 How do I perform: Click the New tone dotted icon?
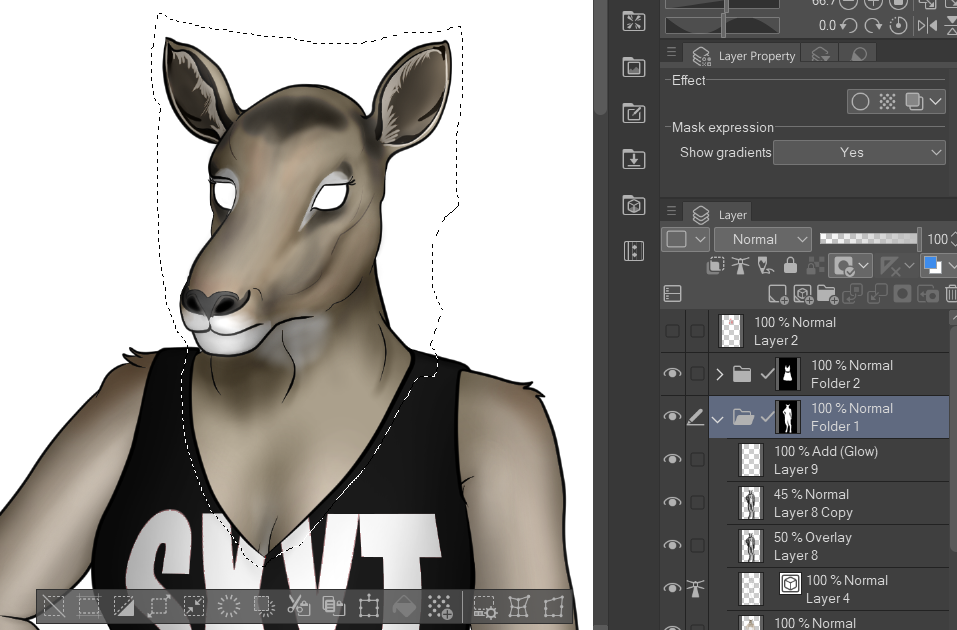[440, 606]
